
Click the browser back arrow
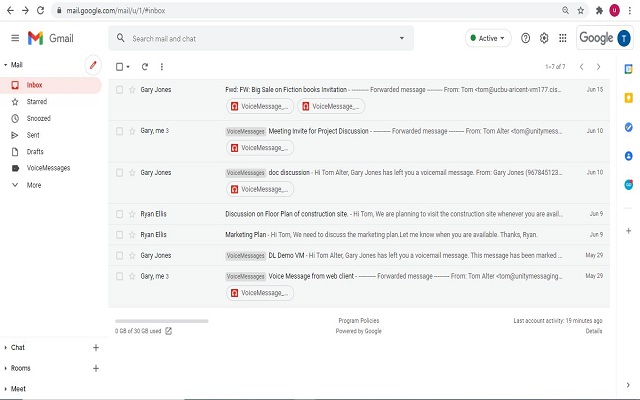tap(10, 10)
